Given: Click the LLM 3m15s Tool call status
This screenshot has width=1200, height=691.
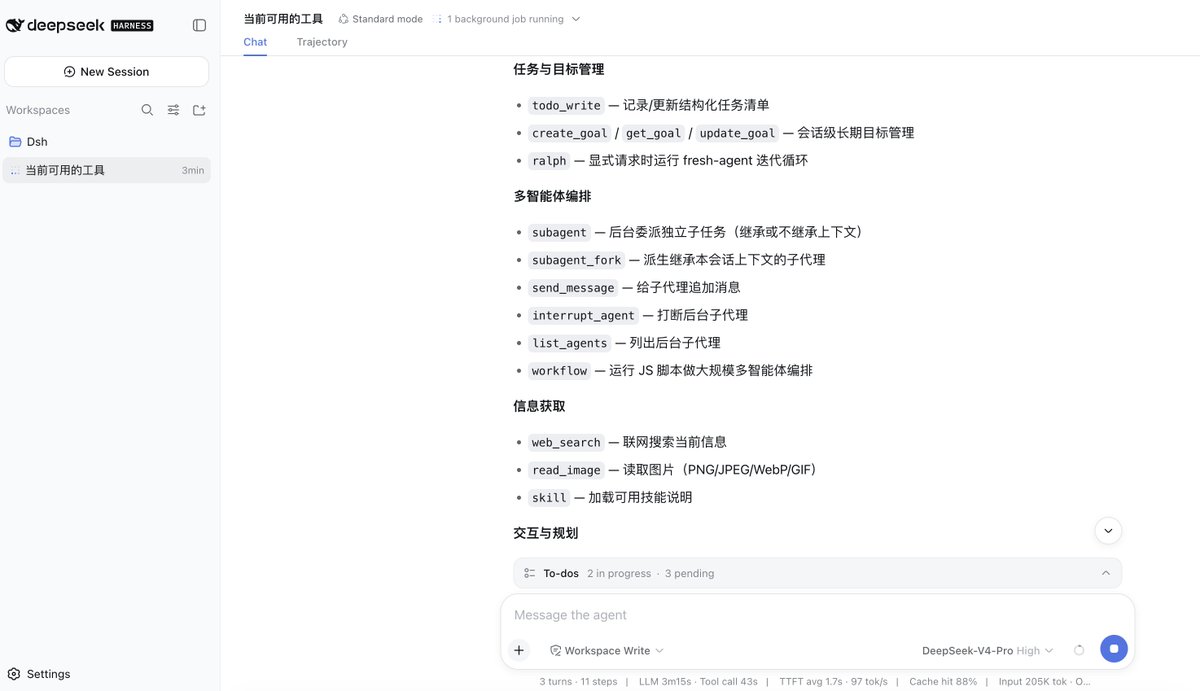Looking at the screenshot, I should tap(698, 681).
